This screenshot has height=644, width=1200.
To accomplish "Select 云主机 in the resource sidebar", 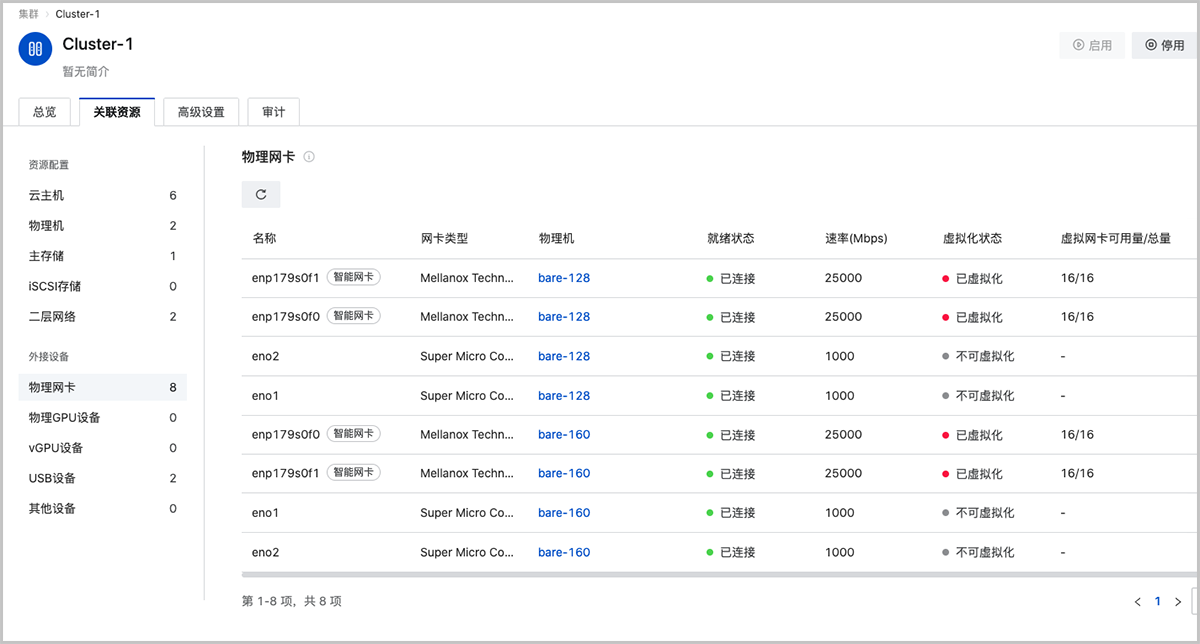I will (47, 196).
